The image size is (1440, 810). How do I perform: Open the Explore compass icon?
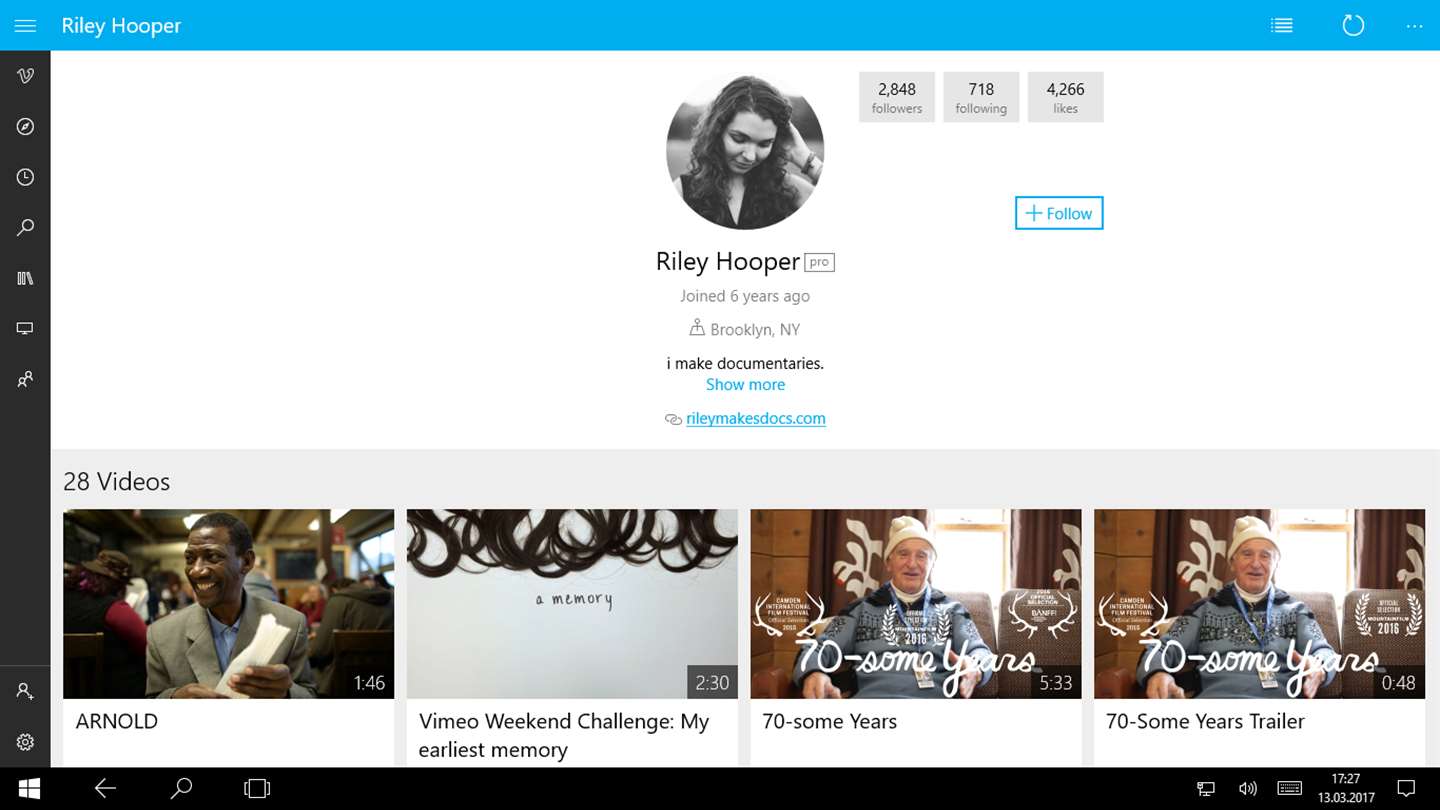25,127
